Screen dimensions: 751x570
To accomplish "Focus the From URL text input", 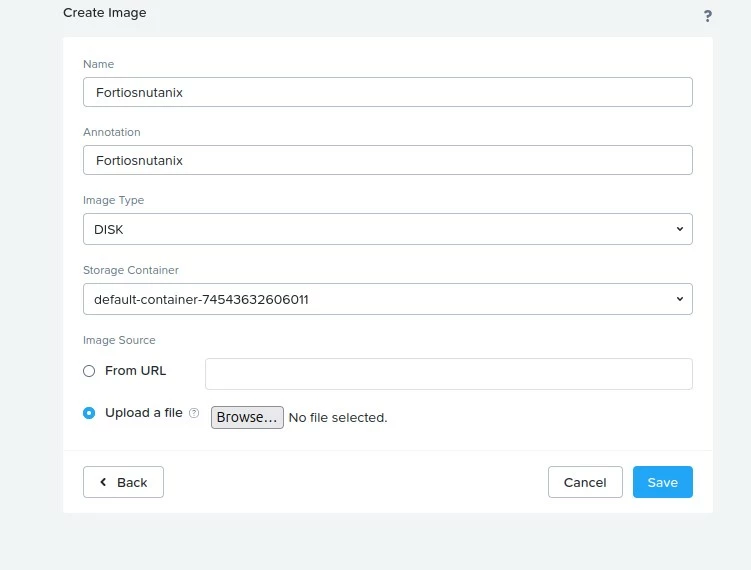I will [449, 374].
